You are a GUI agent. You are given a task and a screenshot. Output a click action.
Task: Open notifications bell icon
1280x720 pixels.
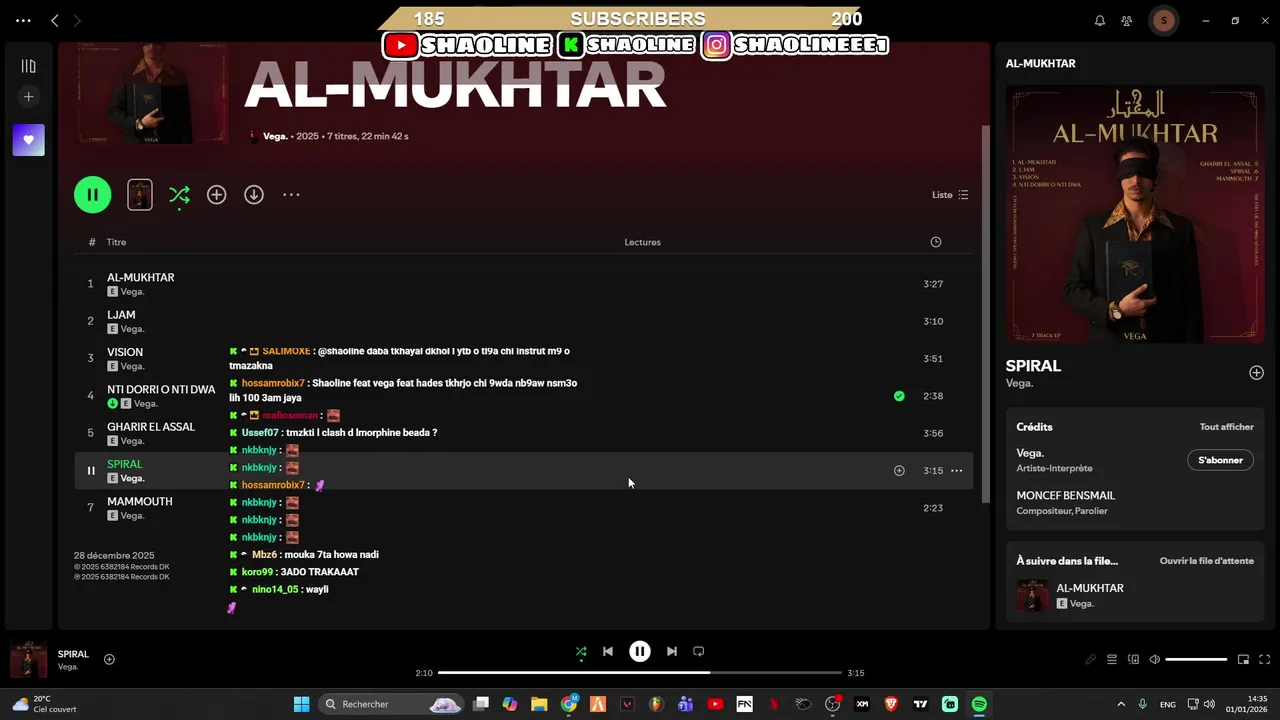1100,20
